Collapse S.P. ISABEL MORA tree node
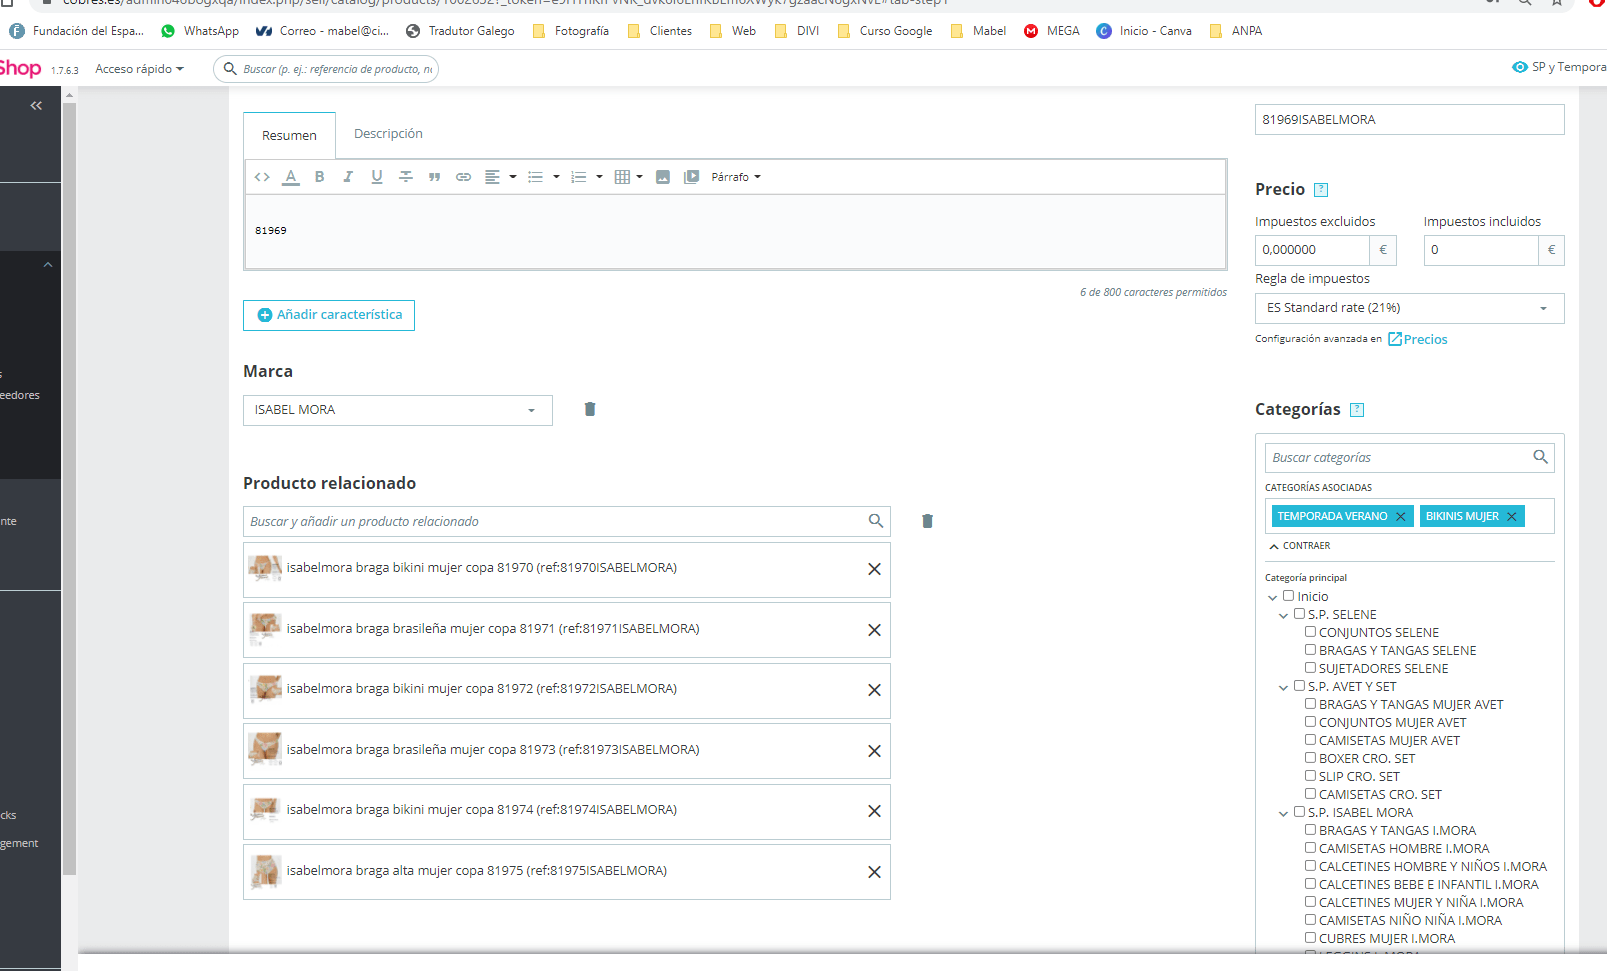 click(x=1284, y=814)
